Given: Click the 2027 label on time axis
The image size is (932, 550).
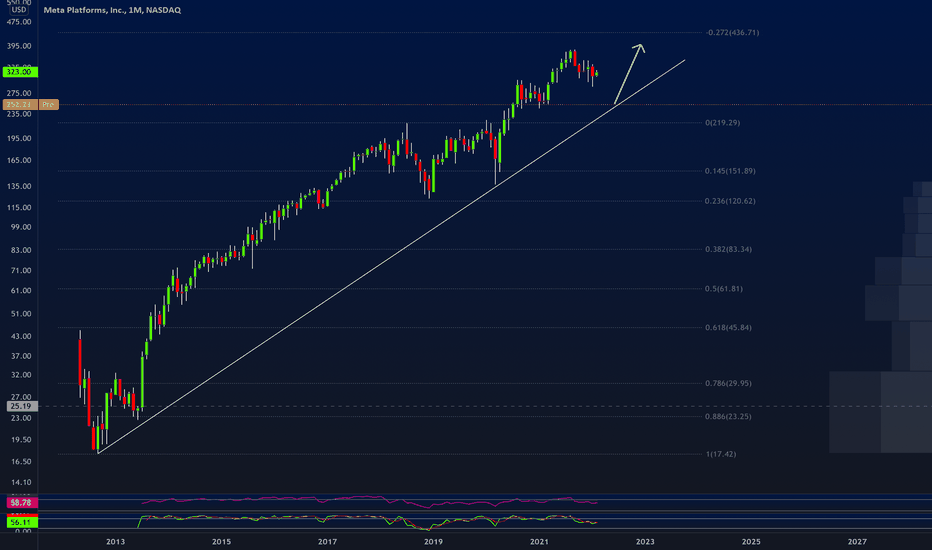Looking at the screenshot, I should pyautogui.click(x=857, y=542).
